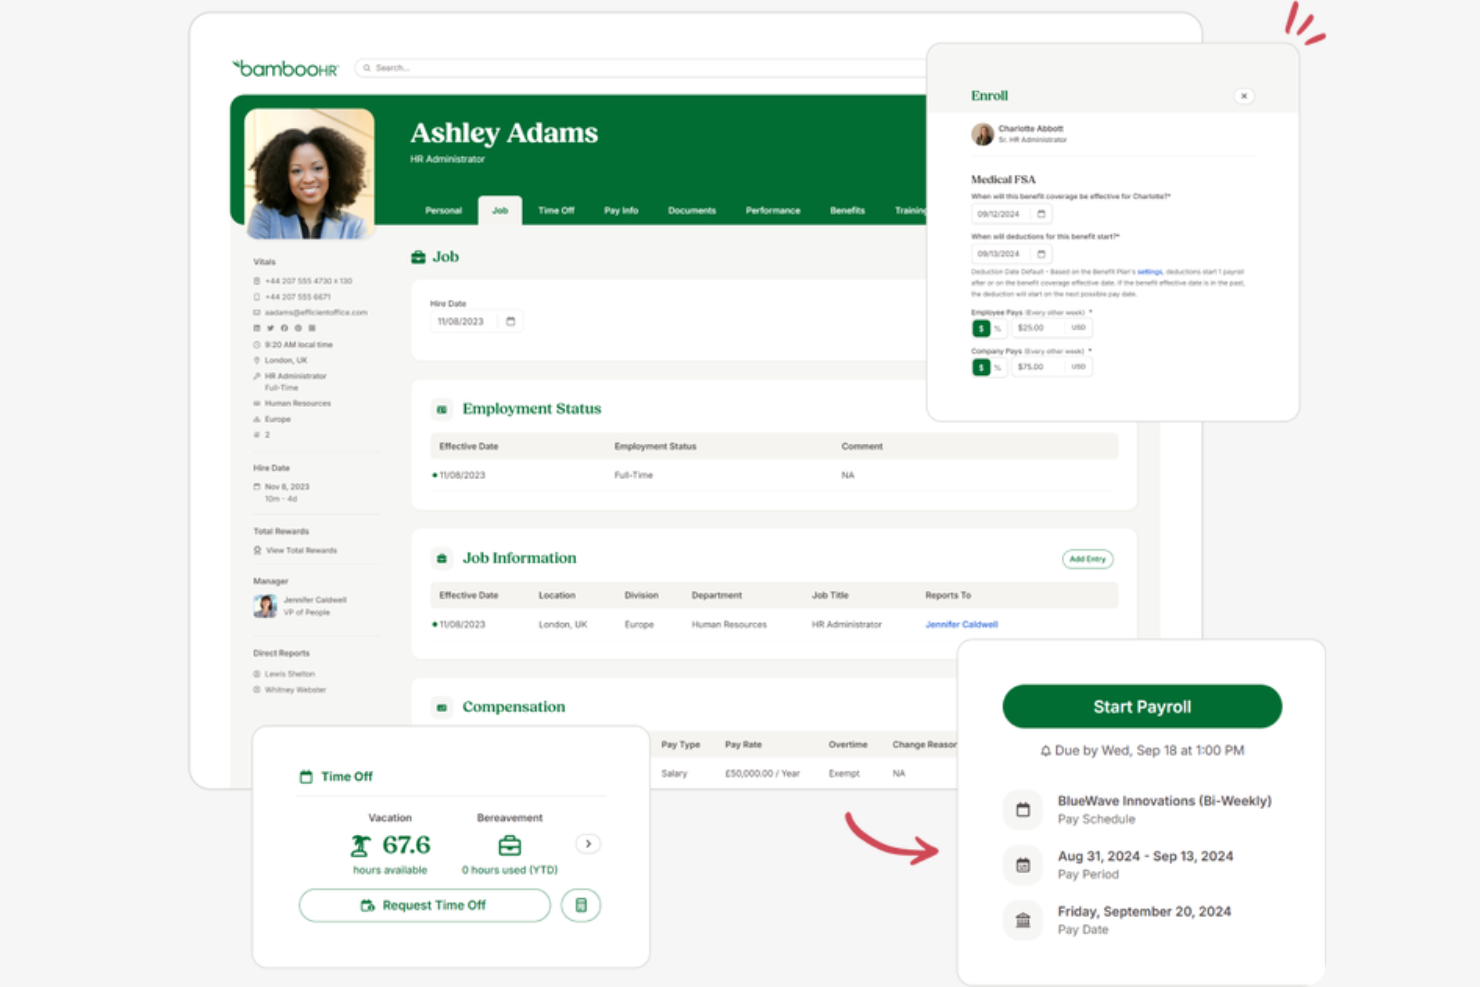Open the Benefit Plan's settings link
Screen dimensions: 1480x987
(1148, 270)
